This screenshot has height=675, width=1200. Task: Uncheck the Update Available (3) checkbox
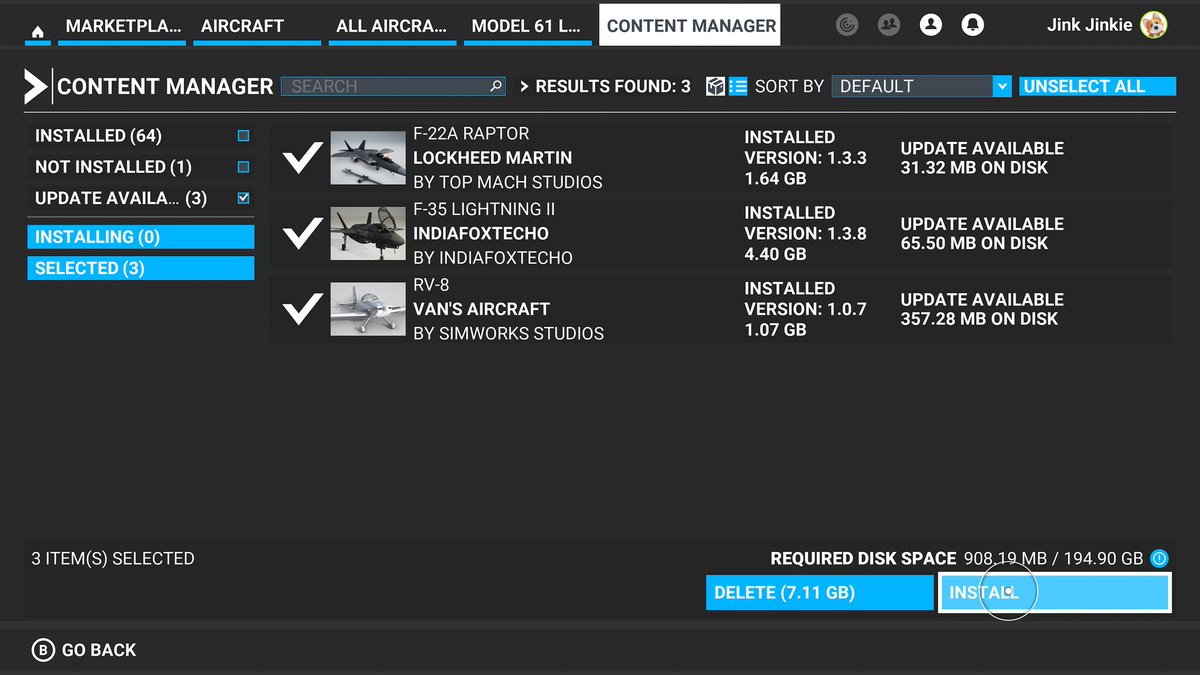(x=243, y=198)
